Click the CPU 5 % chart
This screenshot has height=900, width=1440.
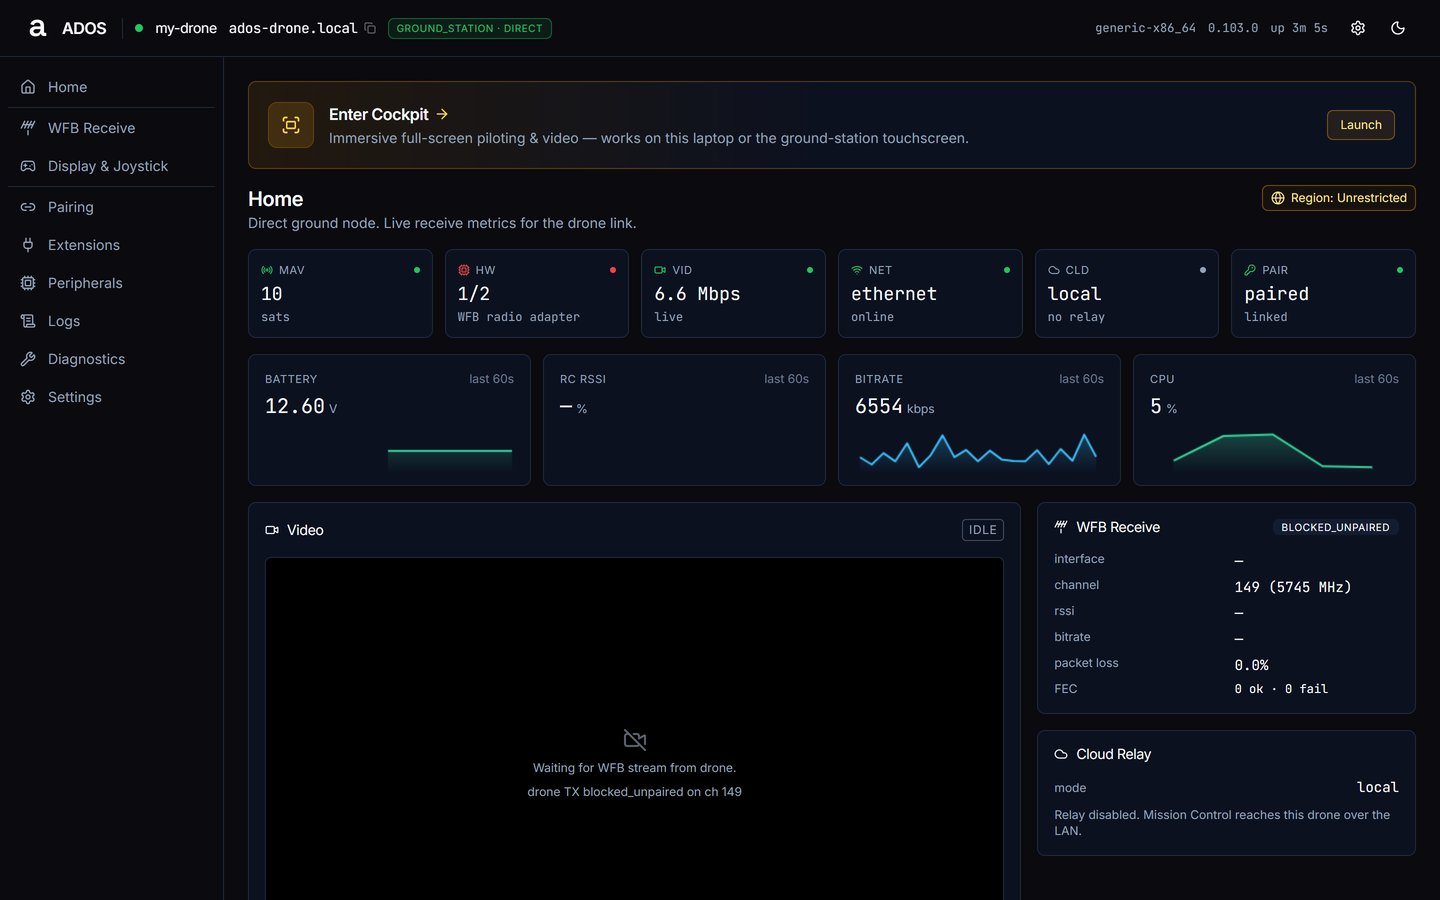pyautogui.click(x=1274, y=420)
